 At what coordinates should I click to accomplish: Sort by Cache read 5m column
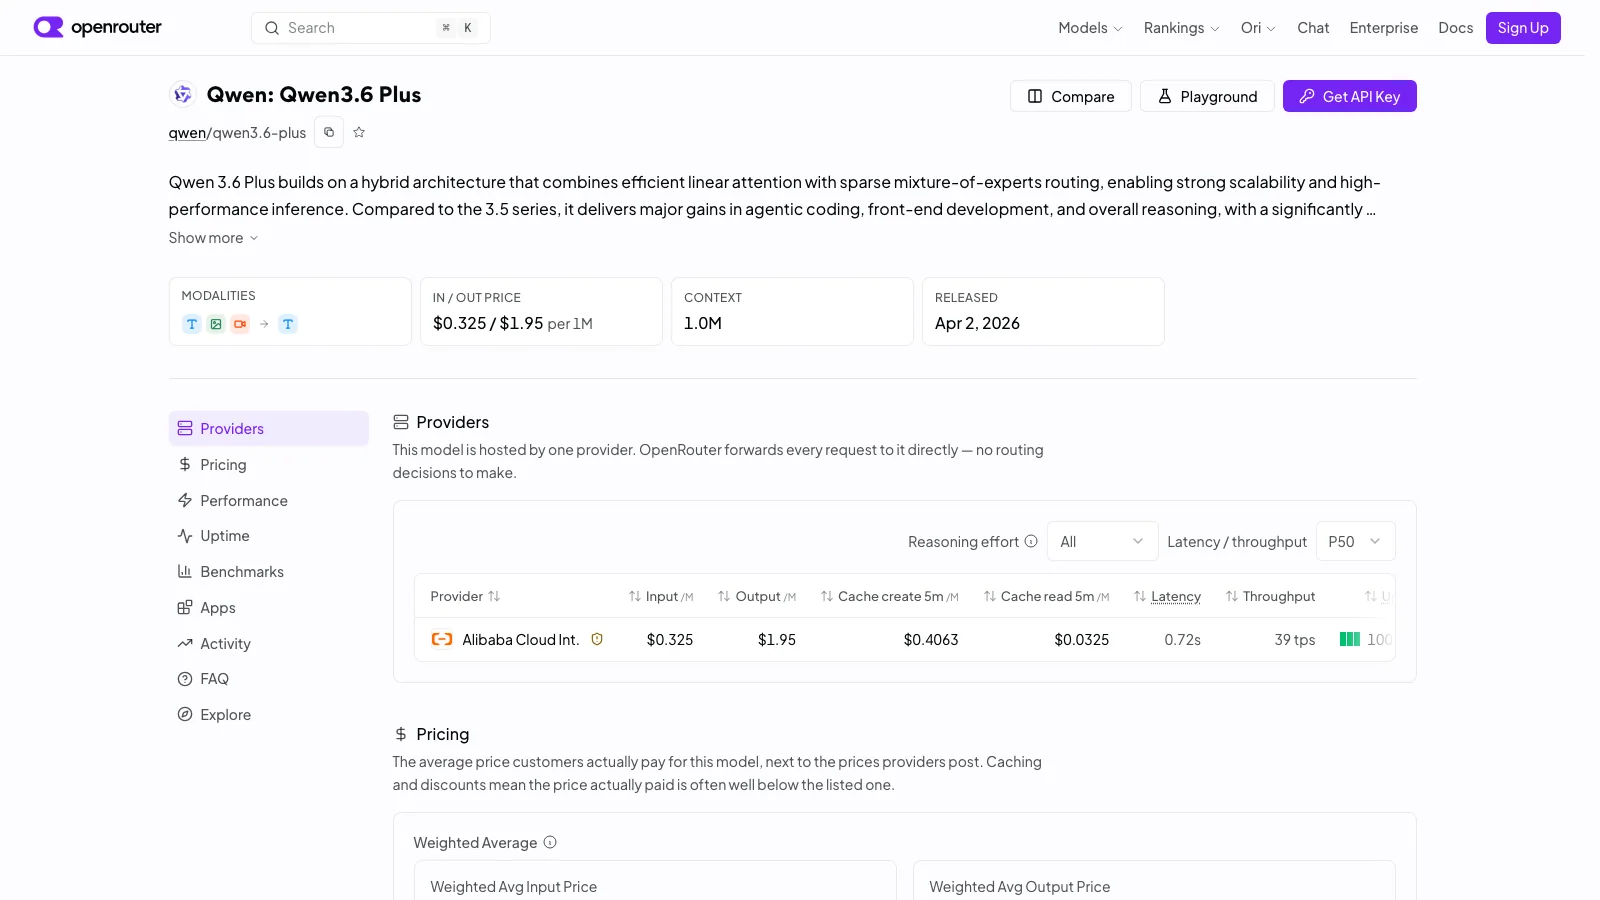1046,596
